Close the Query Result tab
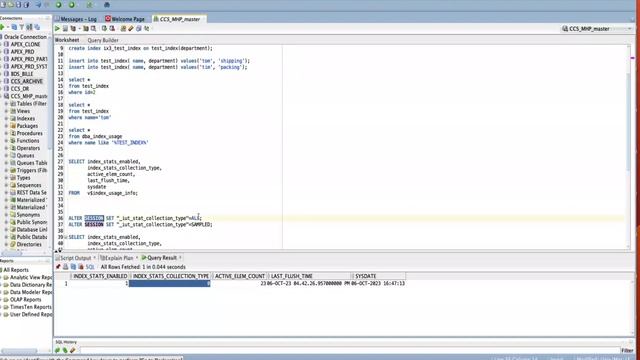The image size is (640, 360). [180, 258]
